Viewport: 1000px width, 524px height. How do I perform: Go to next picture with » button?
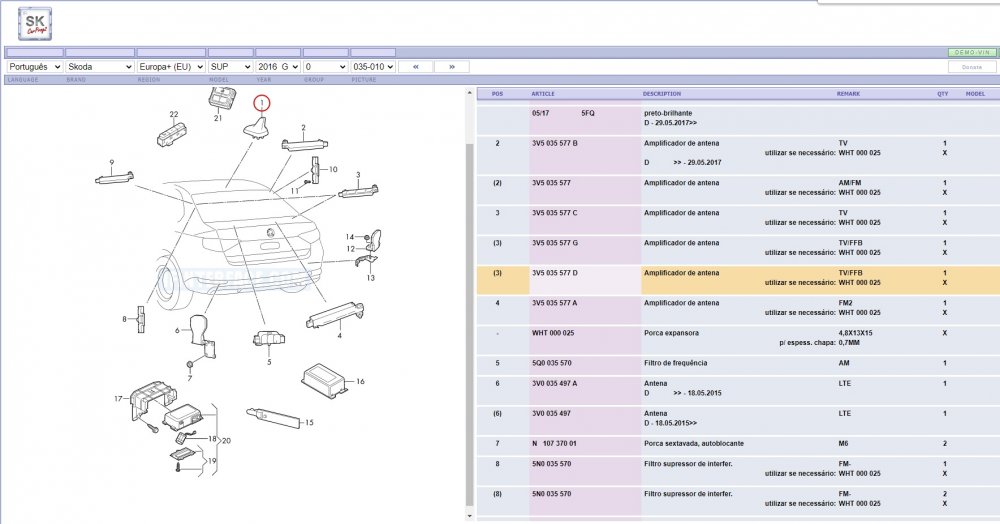(452, 66)
